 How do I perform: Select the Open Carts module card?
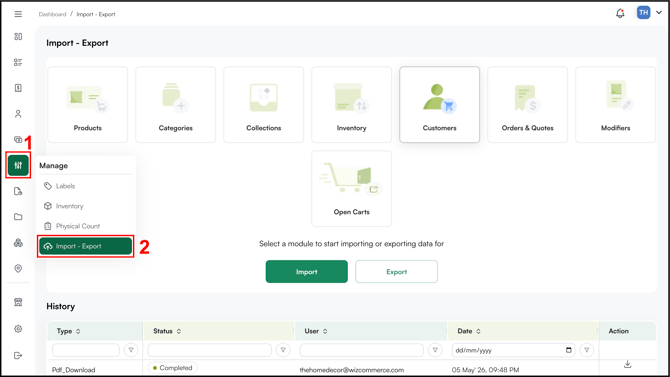click(x=351, y=188)
